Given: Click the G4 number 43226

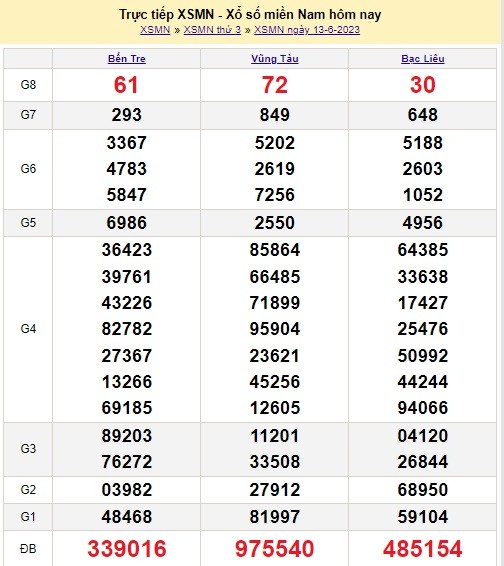Looking at the screenshot, I should (x=126, y=303).
